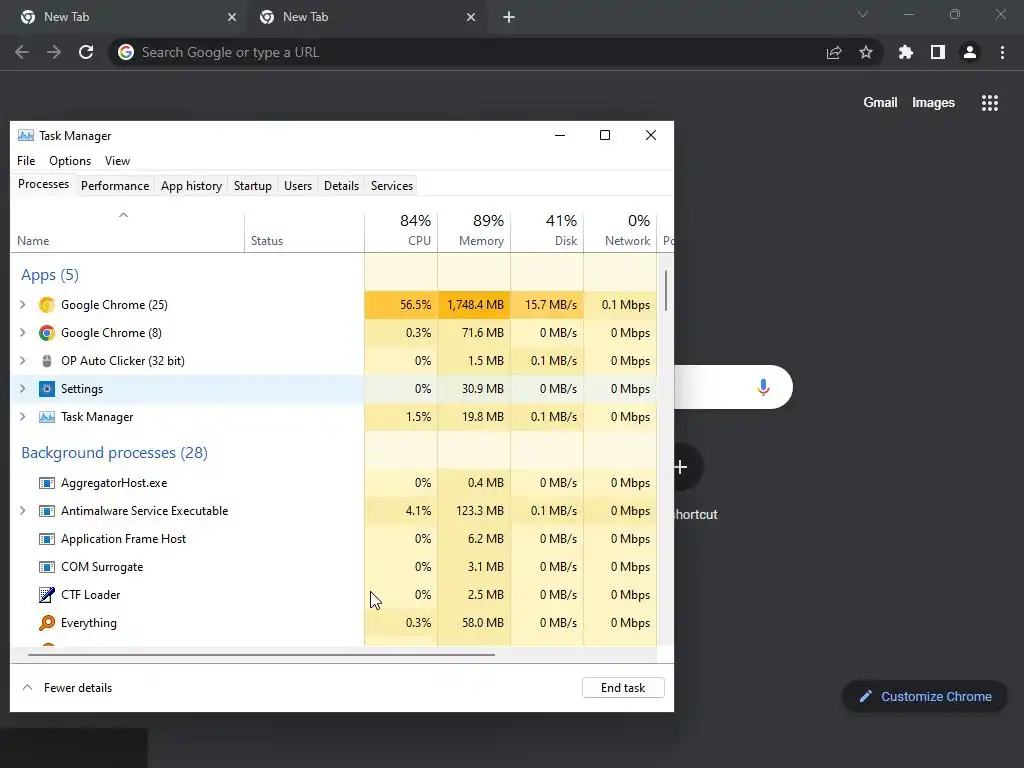This screenshot has height=768, width=1024.
Task: Expand the Google Chrome (25) process group
Action: tap(22, 305)
